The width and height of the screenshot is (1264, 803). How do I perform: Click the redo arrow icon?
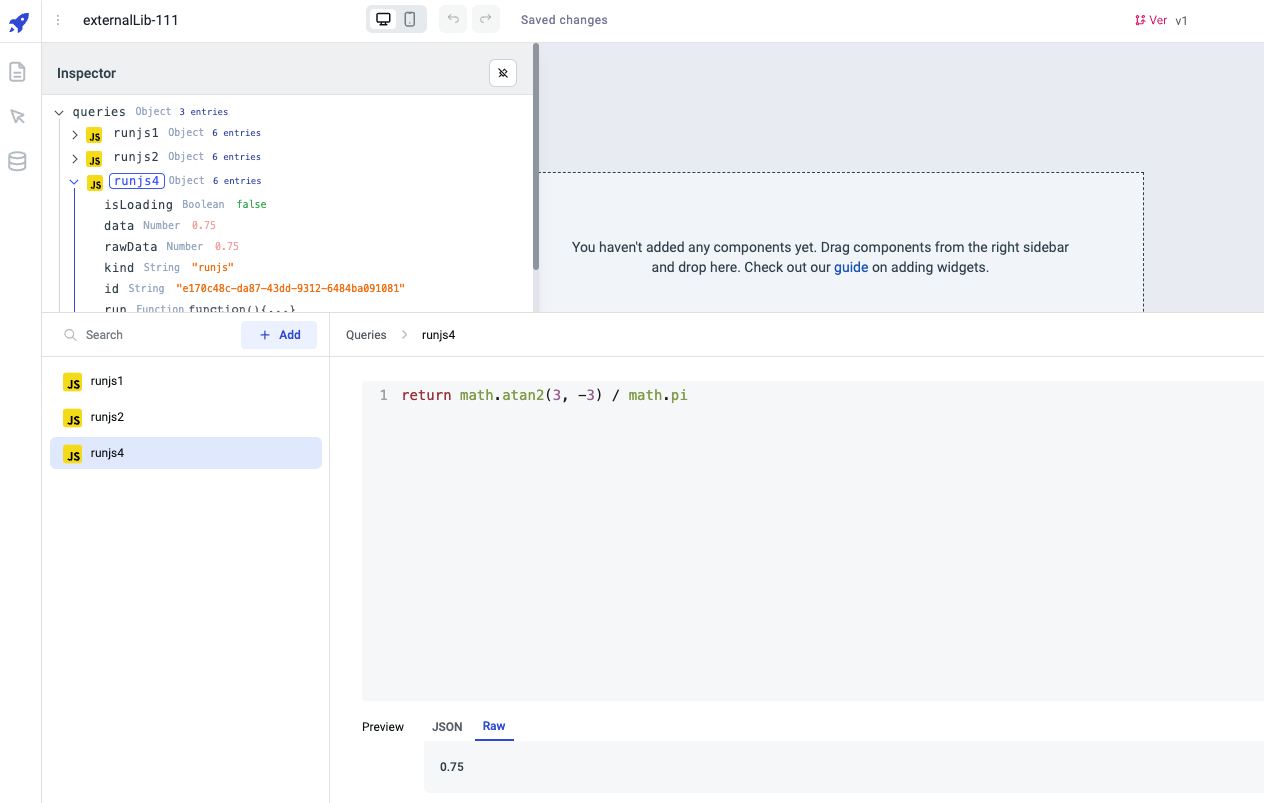485,20
